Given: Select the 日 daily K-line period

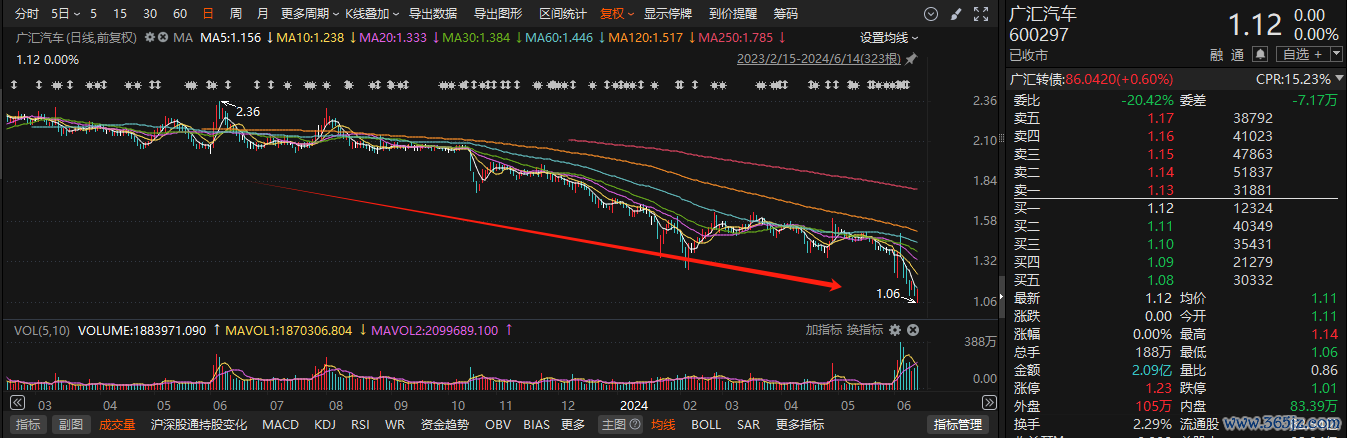Looking at the screenshot, I should point(208,14).
